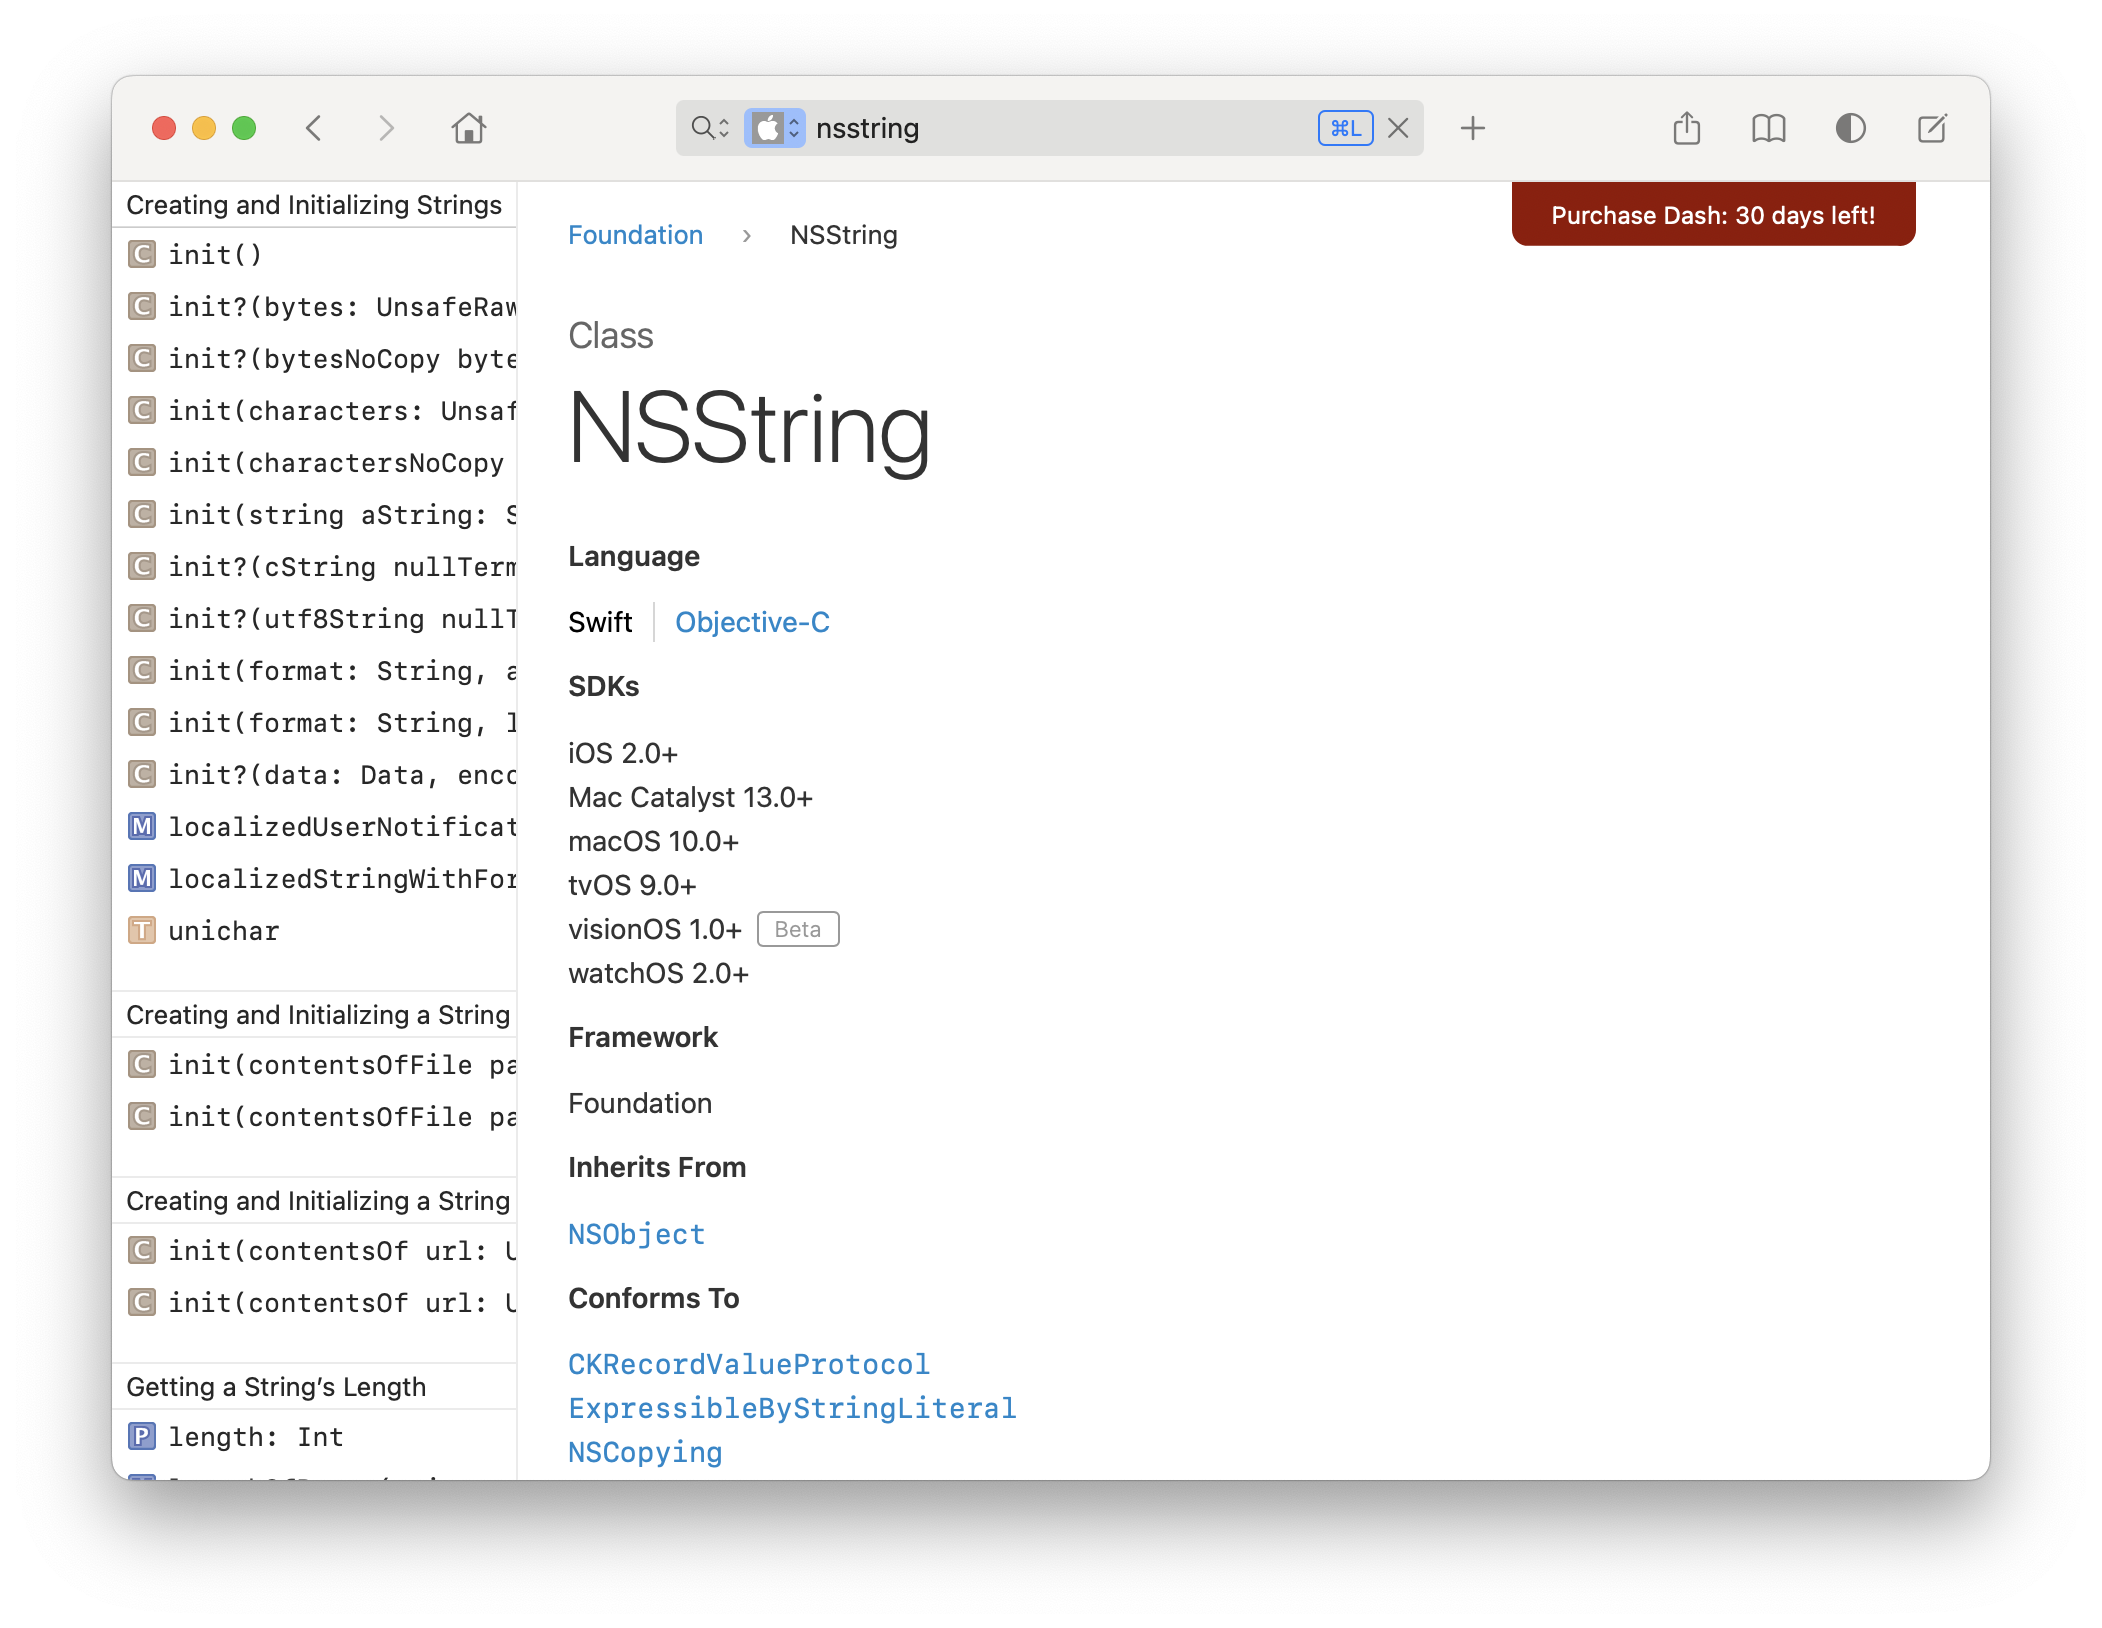Select init() in sidebar list
2102x1628 pixels.
(215, 255)
